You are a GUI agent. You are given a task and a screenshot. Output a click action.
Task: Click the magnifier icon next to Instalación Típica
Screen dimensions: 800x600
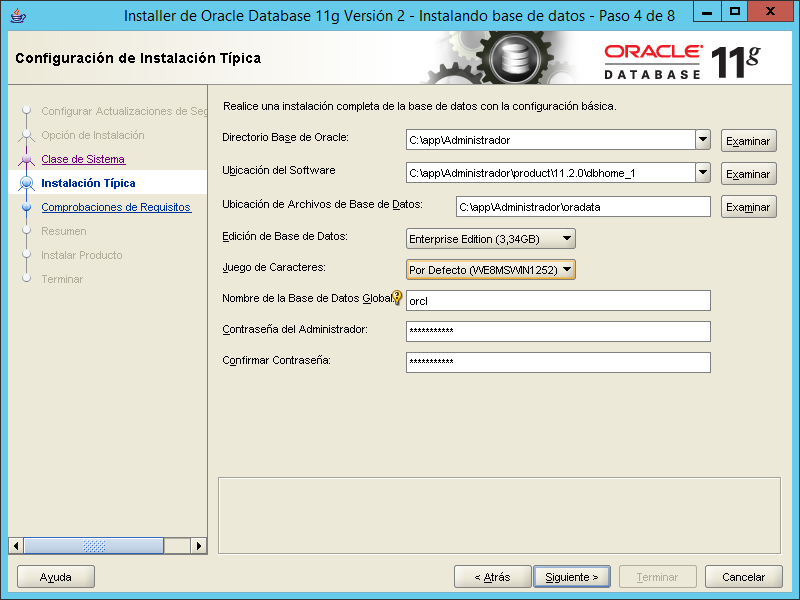point(28,182)
